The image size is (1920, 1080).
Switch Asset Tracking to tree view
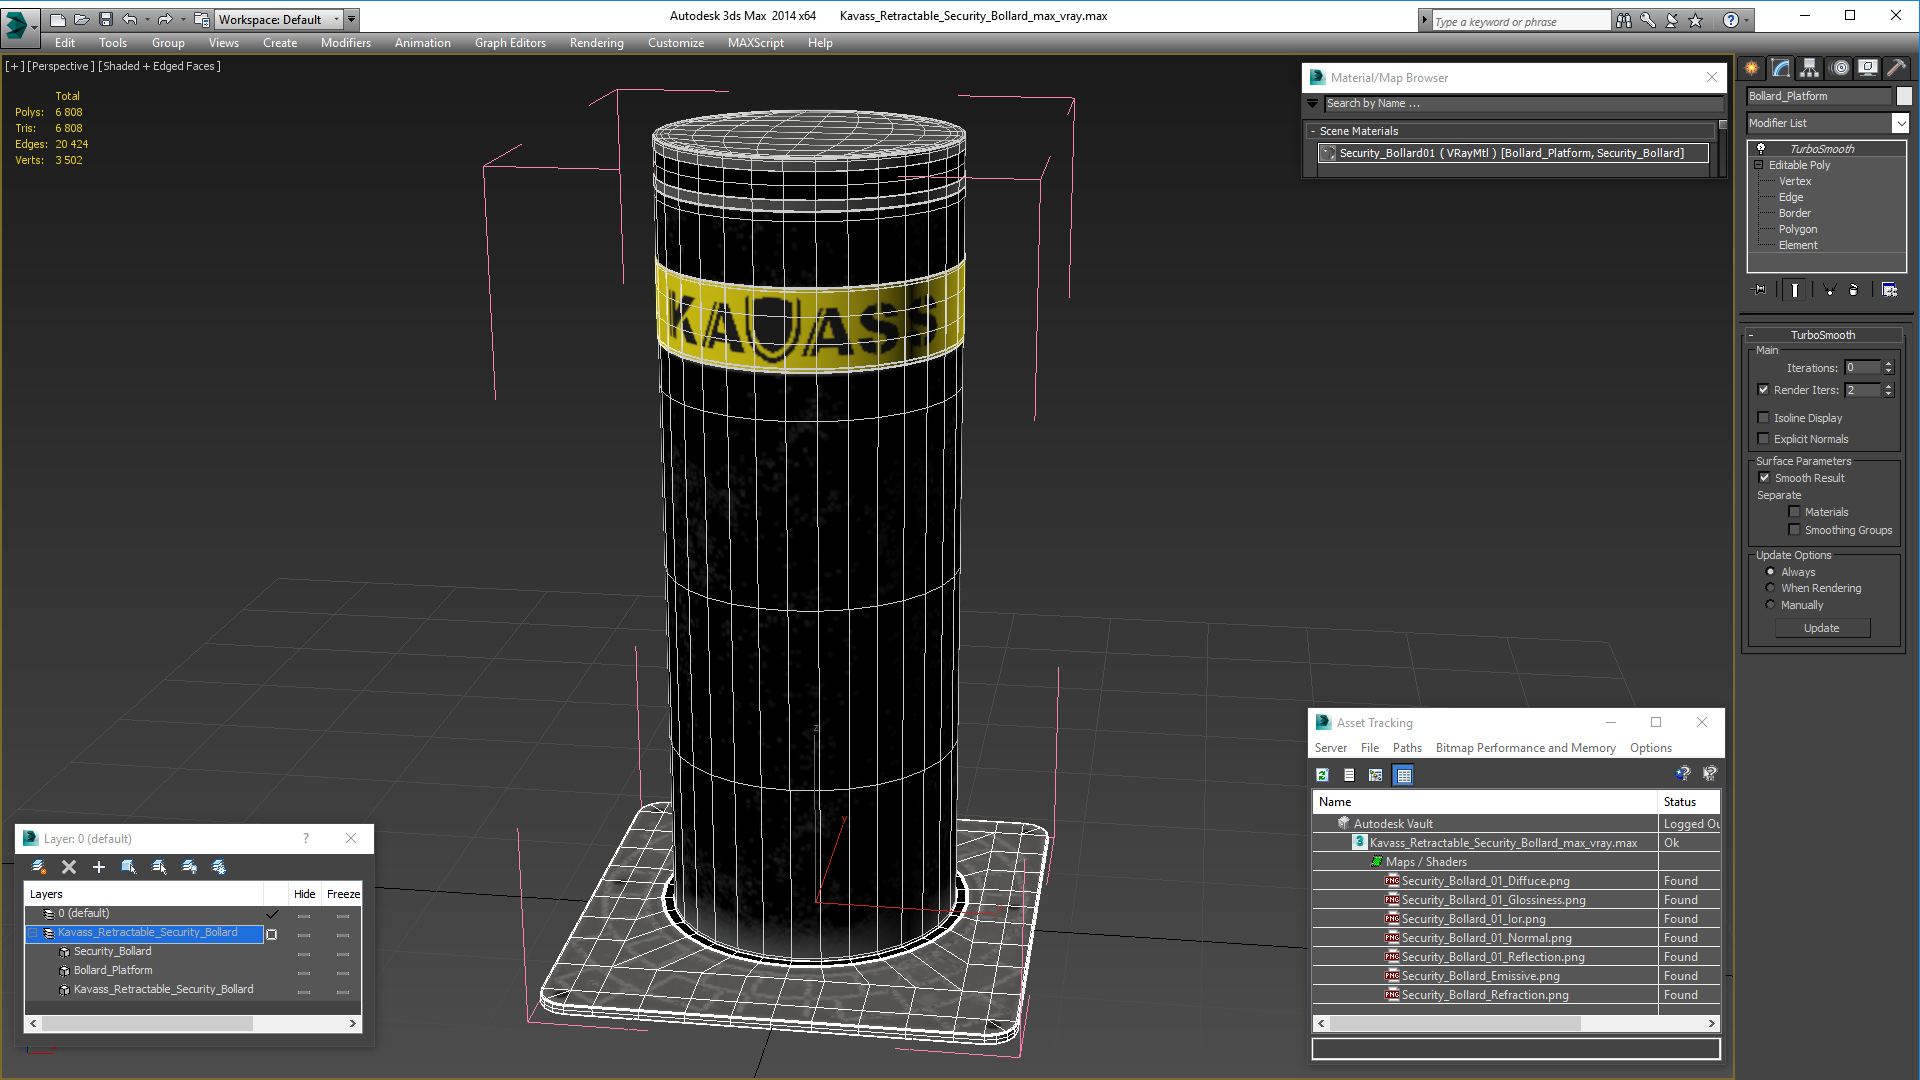[x=1376, y=775]
